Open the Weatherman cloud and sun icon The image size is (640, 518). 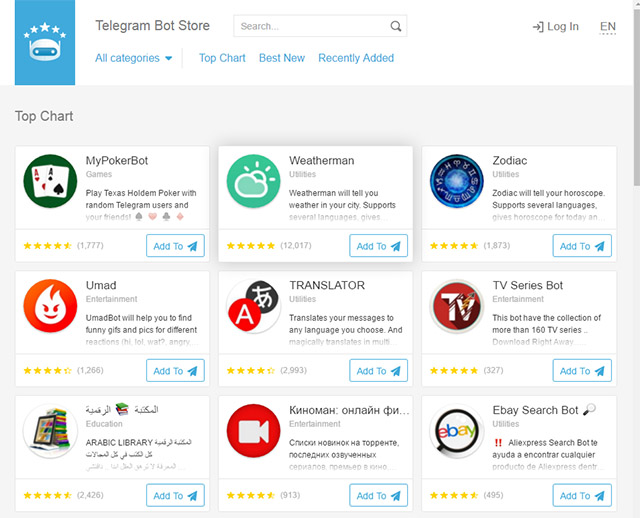(253, 181)
